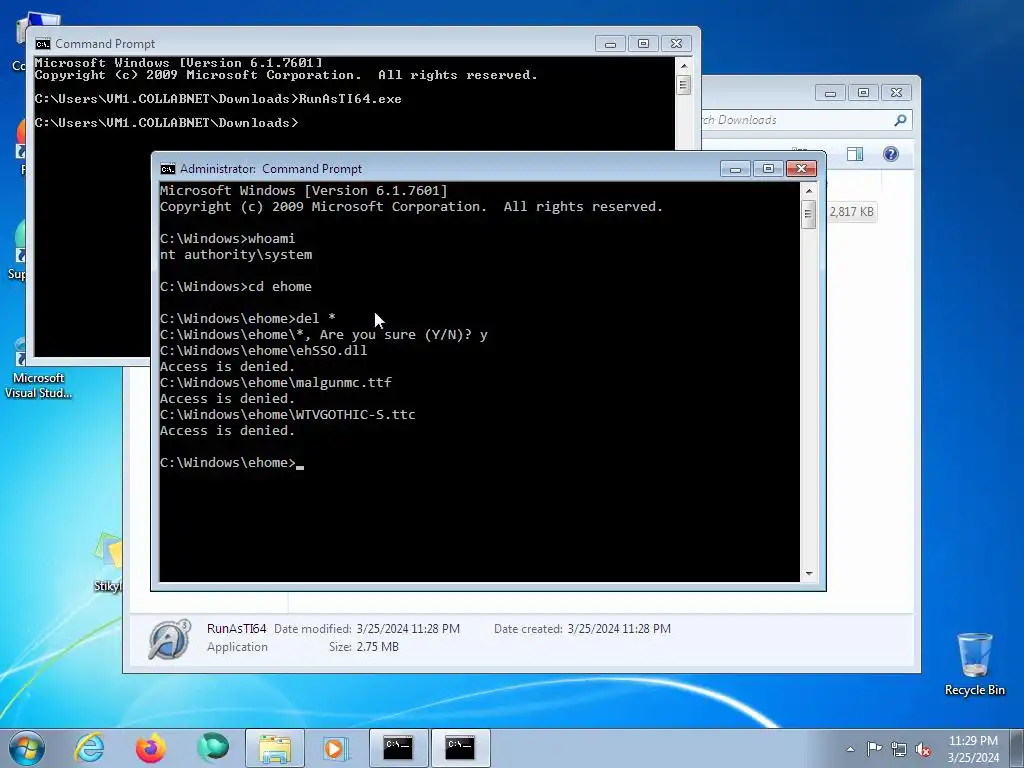Open the Windows Start menu orb
Screen dimensions: 1024x768
pos(27,748)
